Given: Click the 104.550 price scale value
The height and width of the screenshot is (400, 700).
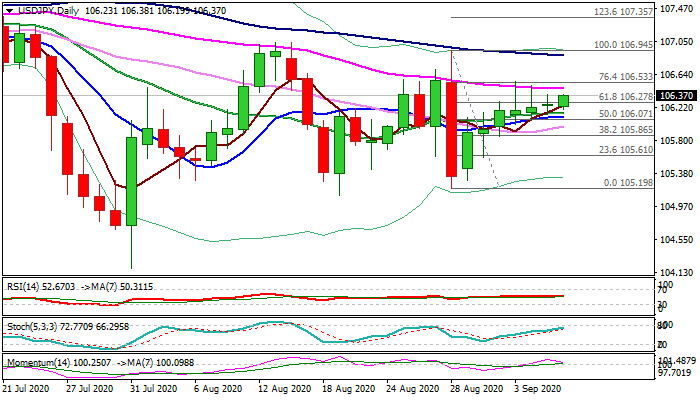Looking at the screenshot, I should (x=676, y=240).
